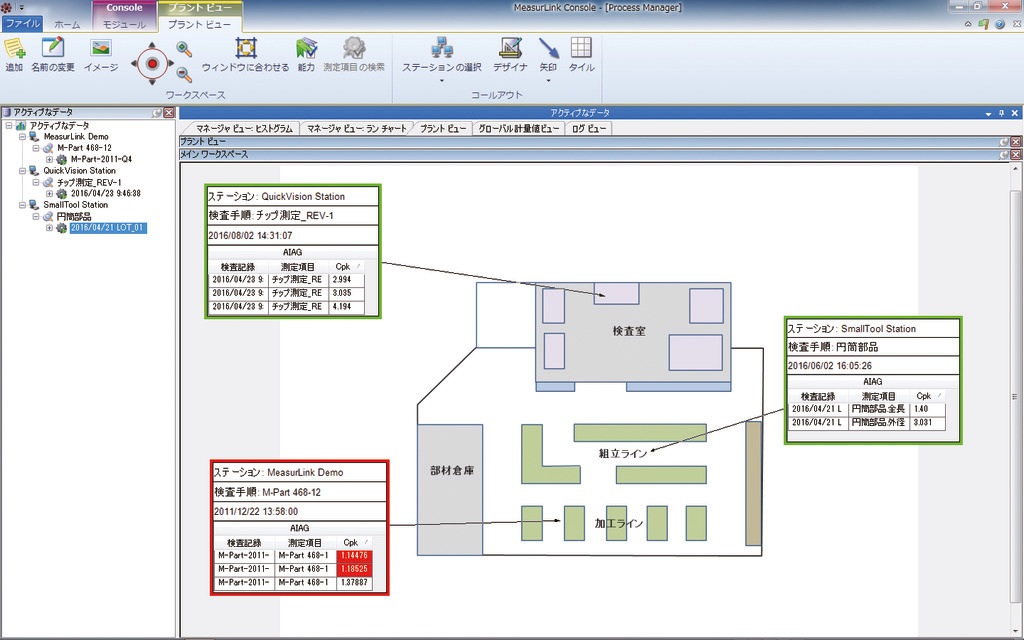Image resolution: width=1024 pixels, height=640 pixels.
Task: Expand the M-Part-2011-Q4 node
Action: coord(50,159)
